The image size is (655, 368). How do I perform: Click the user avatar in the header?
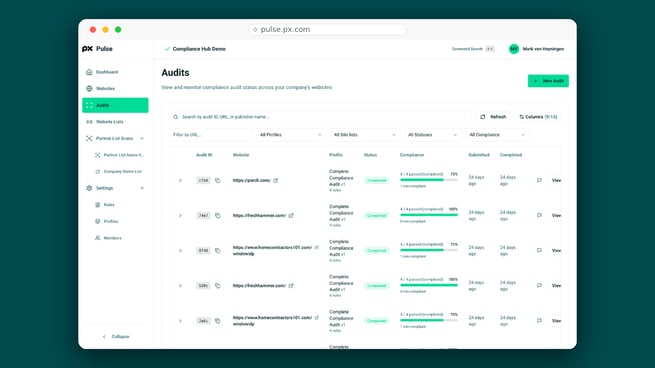click(x=513, y=49)
